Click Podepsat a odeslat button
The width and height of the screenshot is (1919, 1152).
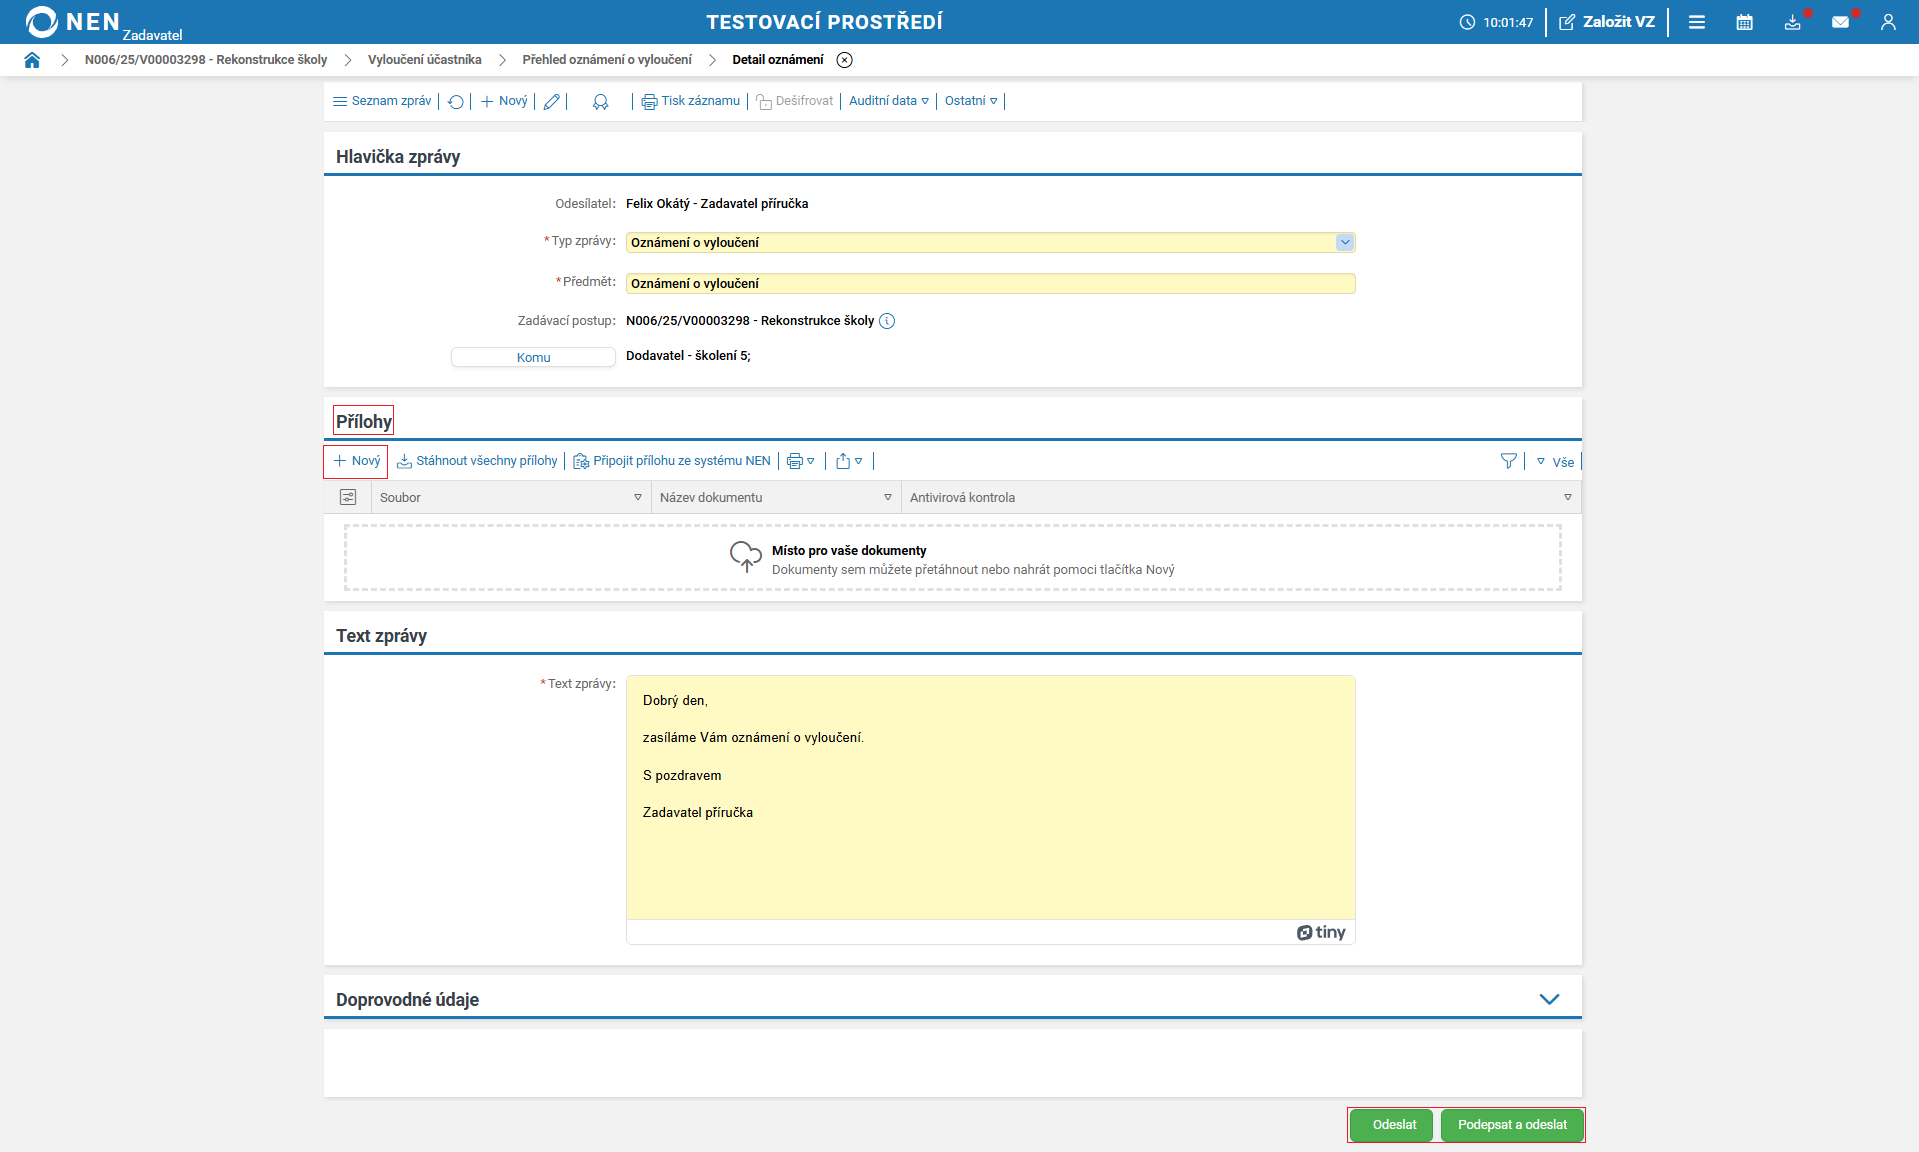(1512, 1125)
